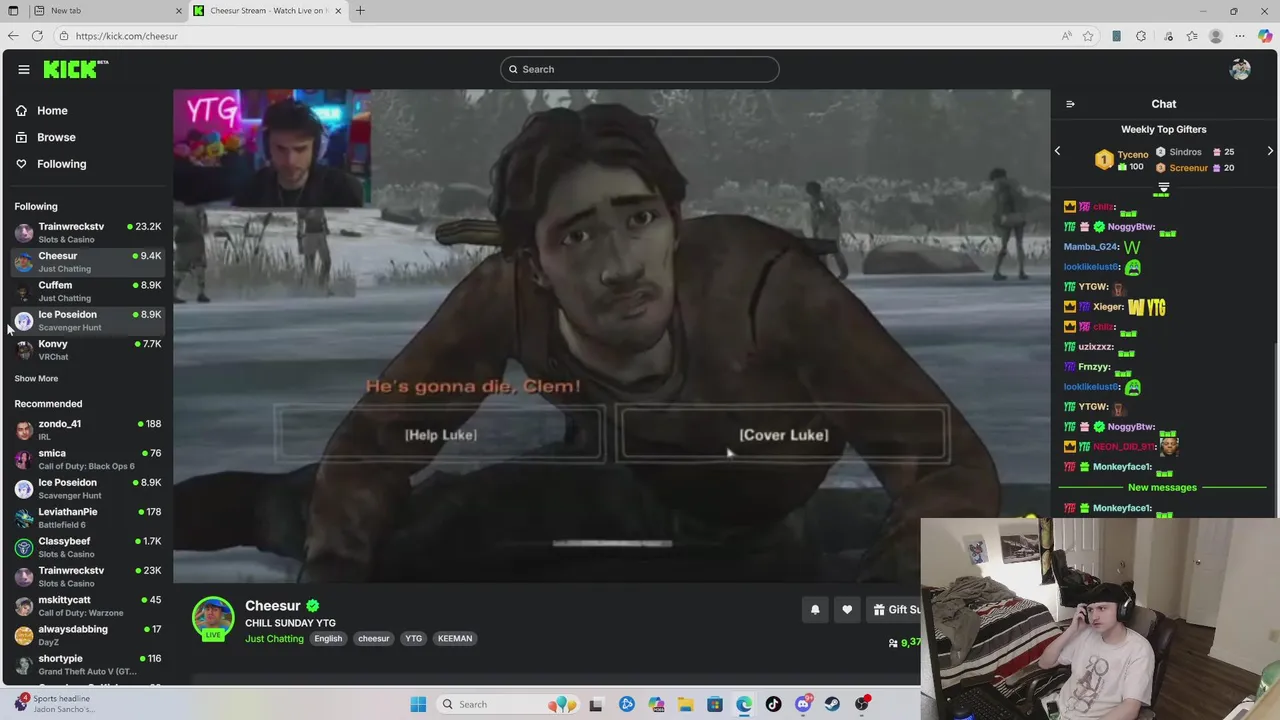Click Tyceno top gifter name
This screenshot has height=720, width=1280.
click(x=1133, y=155)
